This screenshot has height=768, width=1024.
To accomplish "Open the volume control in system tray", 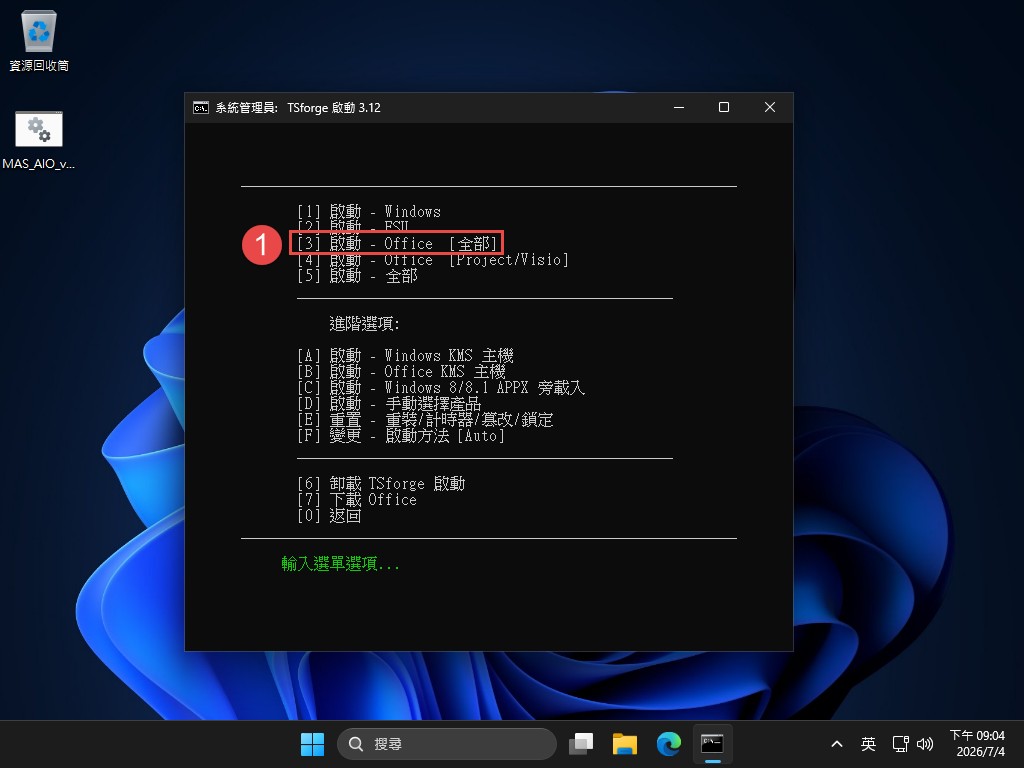I will tap(925, 744).
